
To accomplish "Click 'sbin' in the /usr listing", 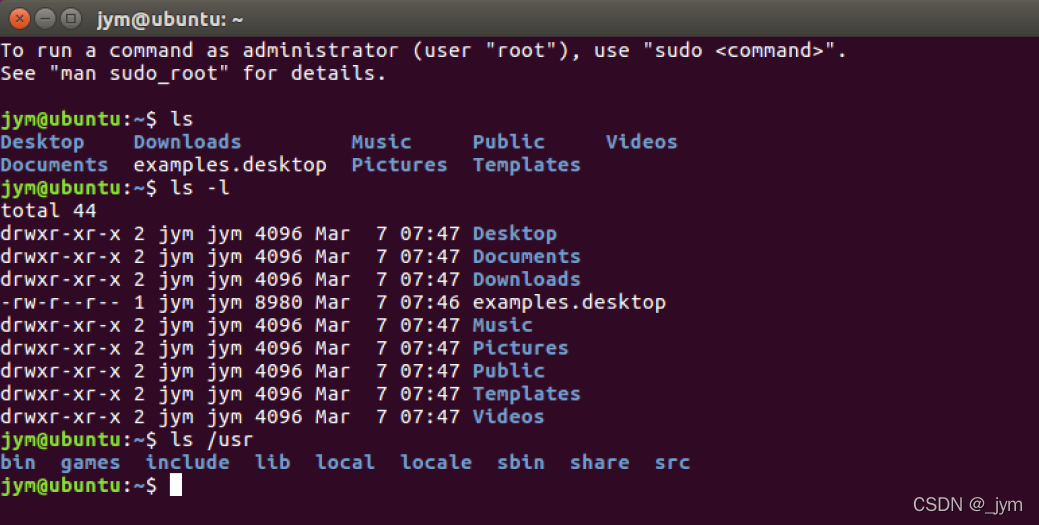I will [521, 462].
